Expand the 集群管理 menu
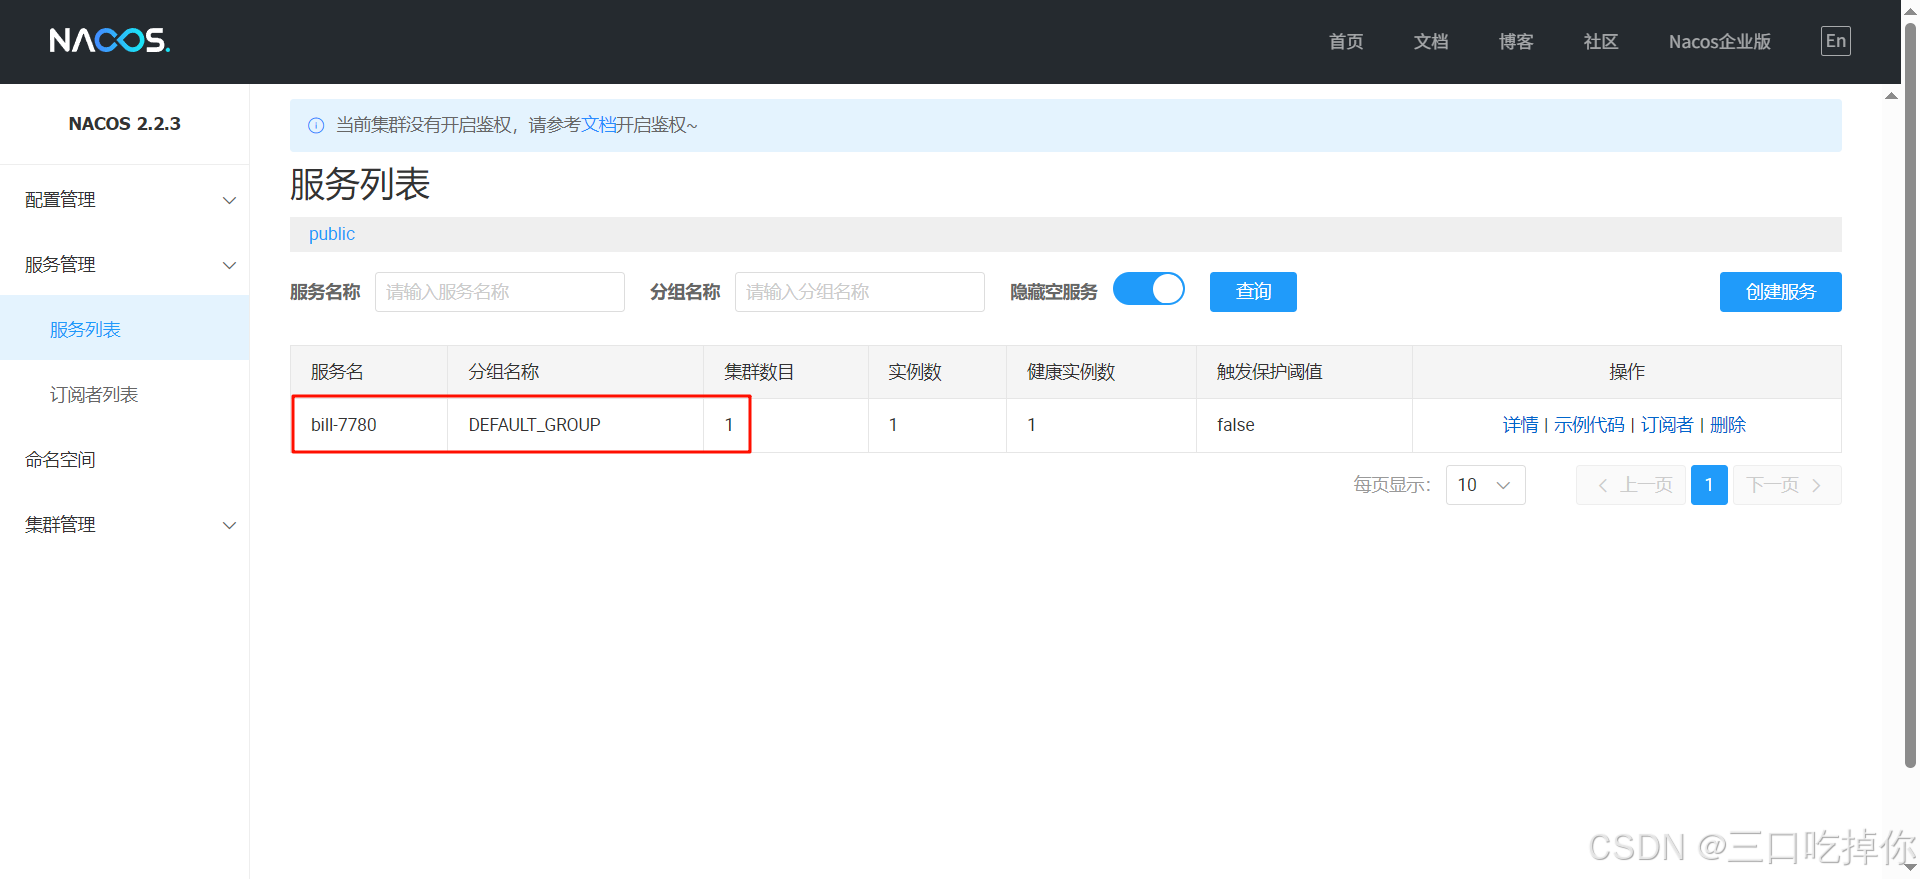1920x879 pixels. [x=124, y=525]
